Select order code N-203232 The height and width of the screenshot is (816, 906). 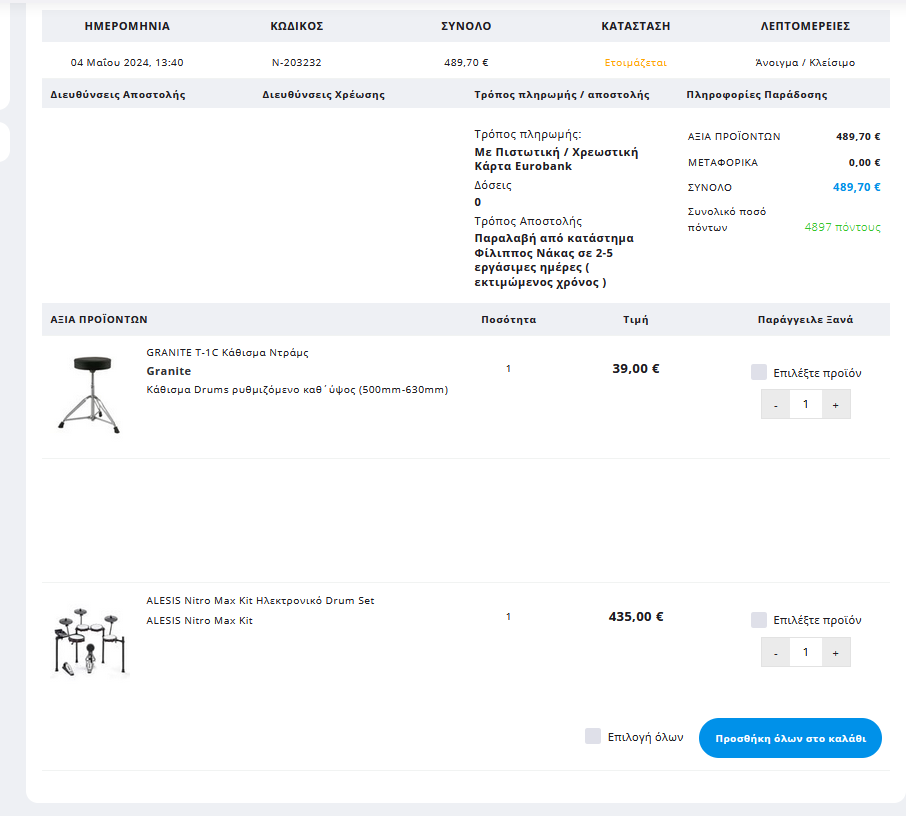tap(296, 62)
